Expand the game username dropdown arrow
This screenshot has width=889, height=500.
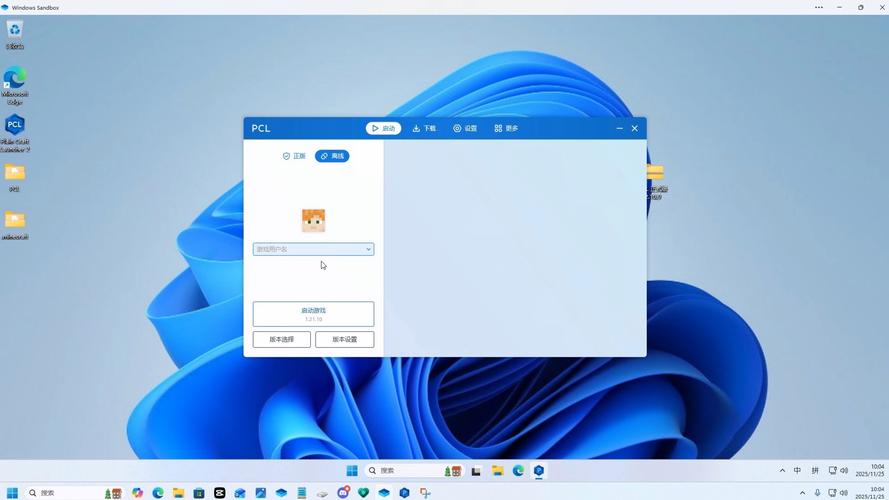(368, 249)
